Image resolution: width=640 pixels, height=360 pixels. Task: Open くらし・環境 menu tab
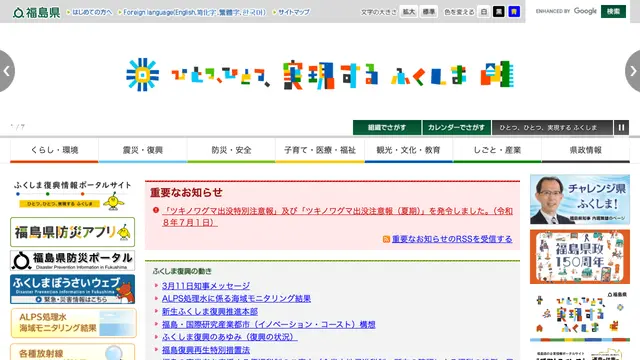point(54,150)
